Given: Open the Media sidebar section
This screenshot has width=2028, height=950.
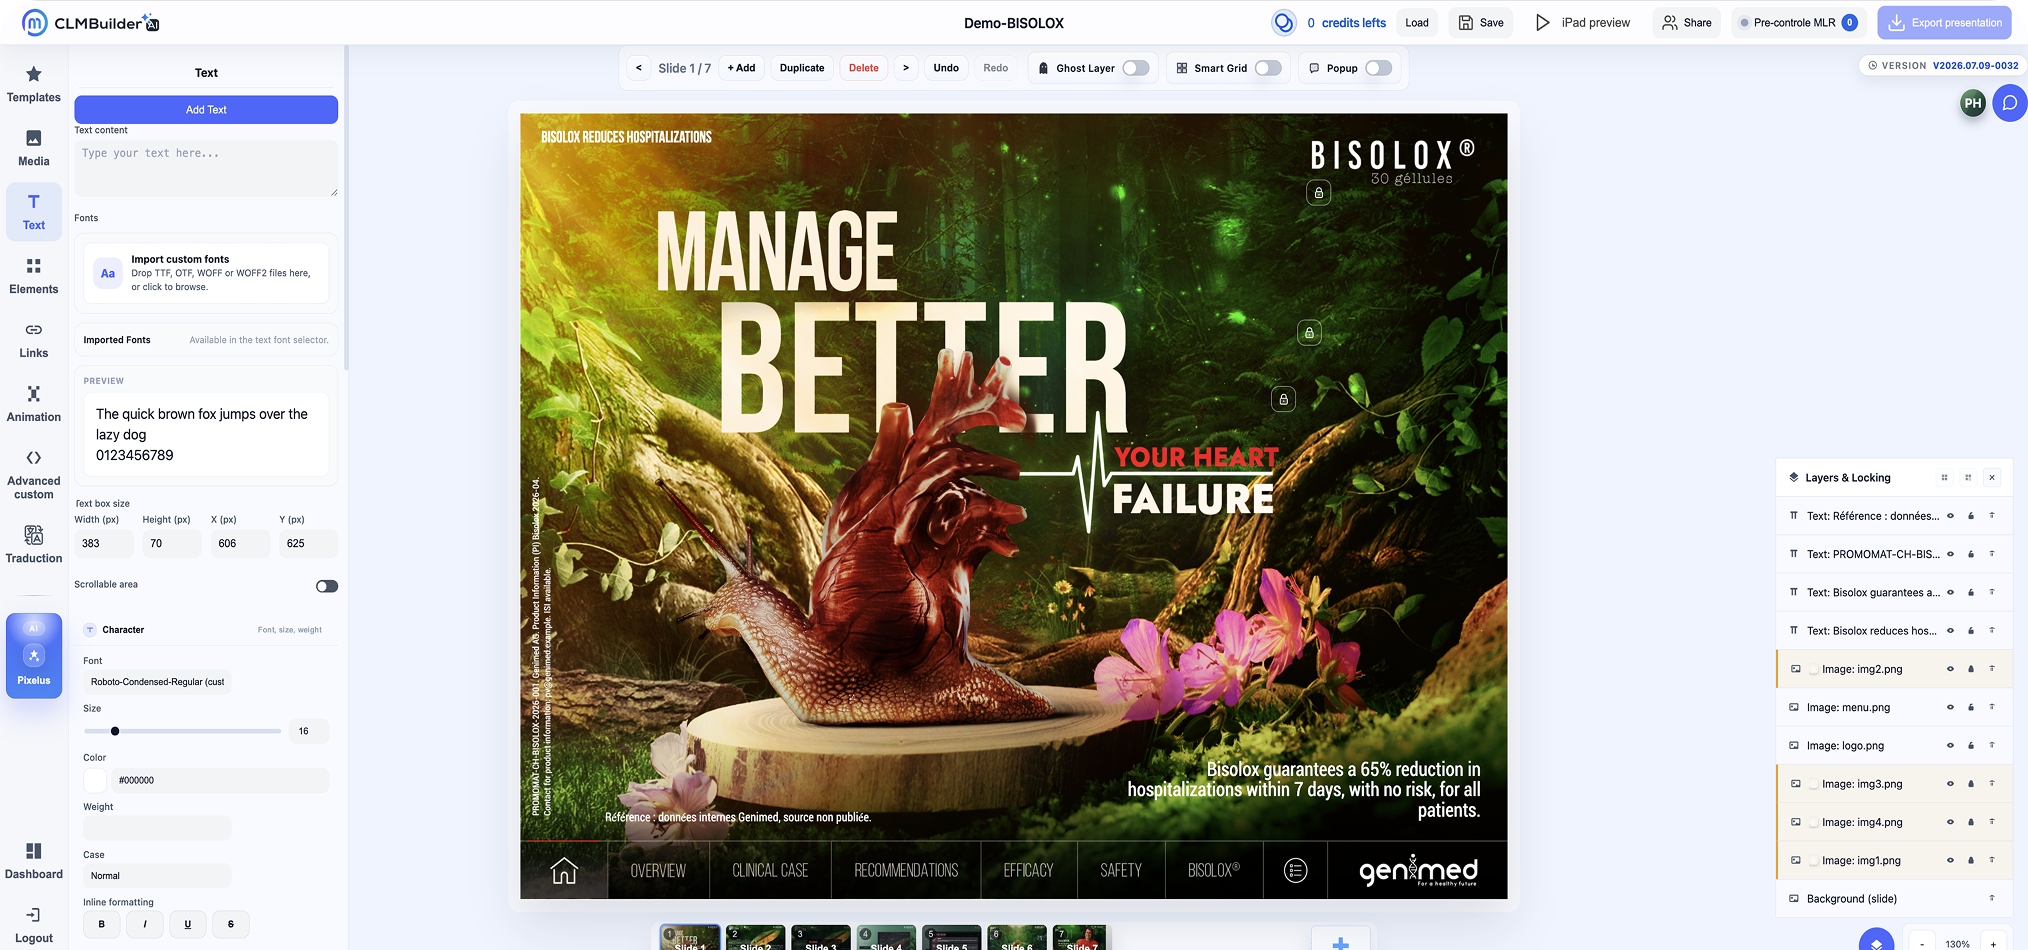Looking at the screenshot, I should pos(34,148).
